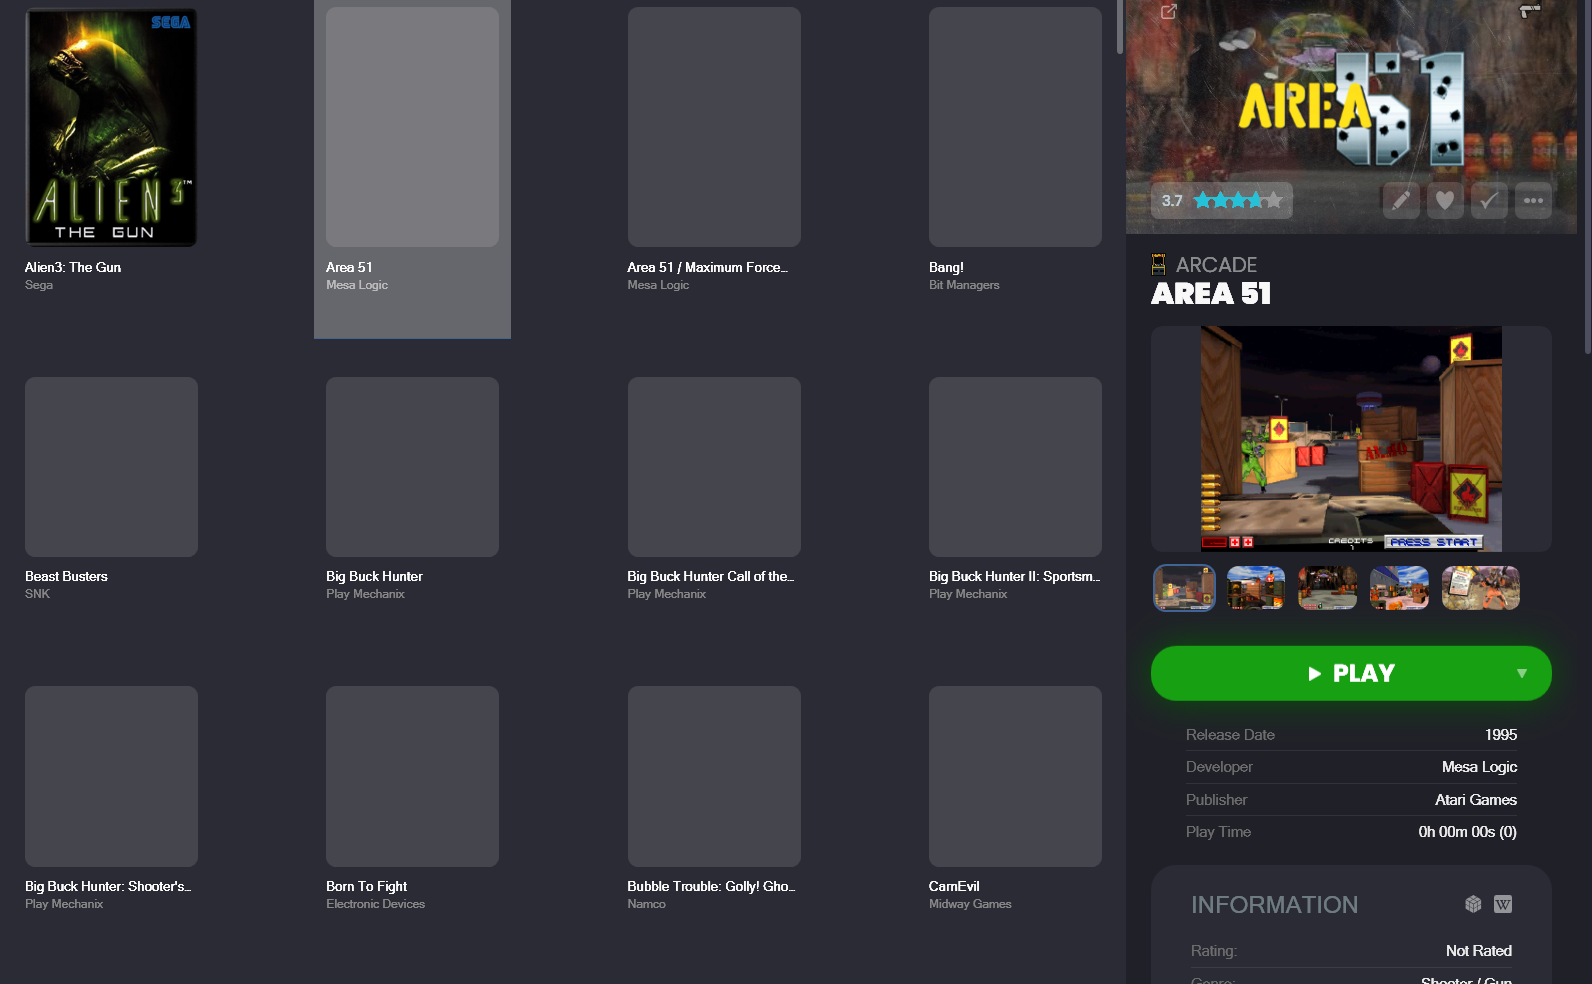The width and height of the screenshot is (1592, 984).
Task: Select the fourth Area 51 screenshot thumbnail
Action: 1399,588
